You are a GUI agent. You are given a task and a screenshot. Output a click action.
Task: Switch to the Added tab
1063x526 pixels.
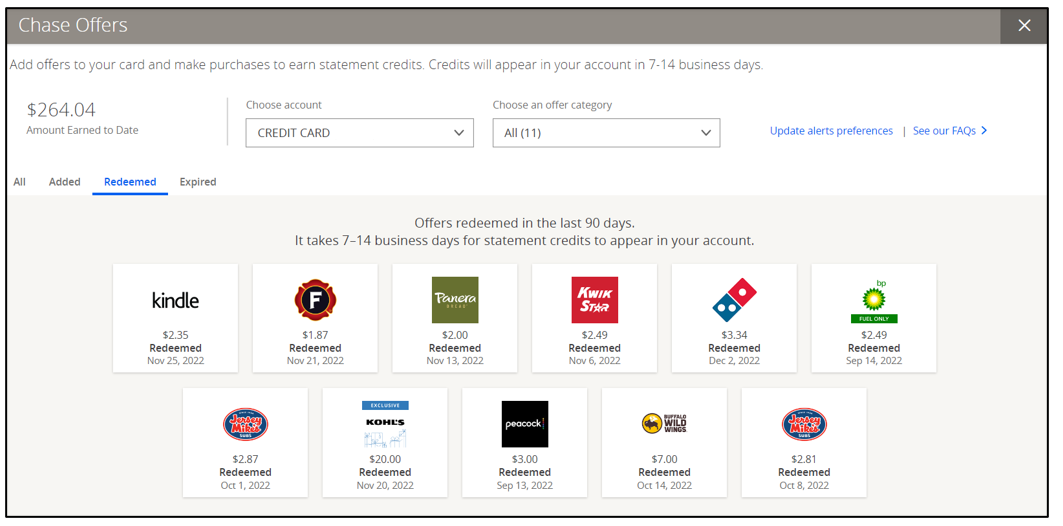click(x=64, y=182)
